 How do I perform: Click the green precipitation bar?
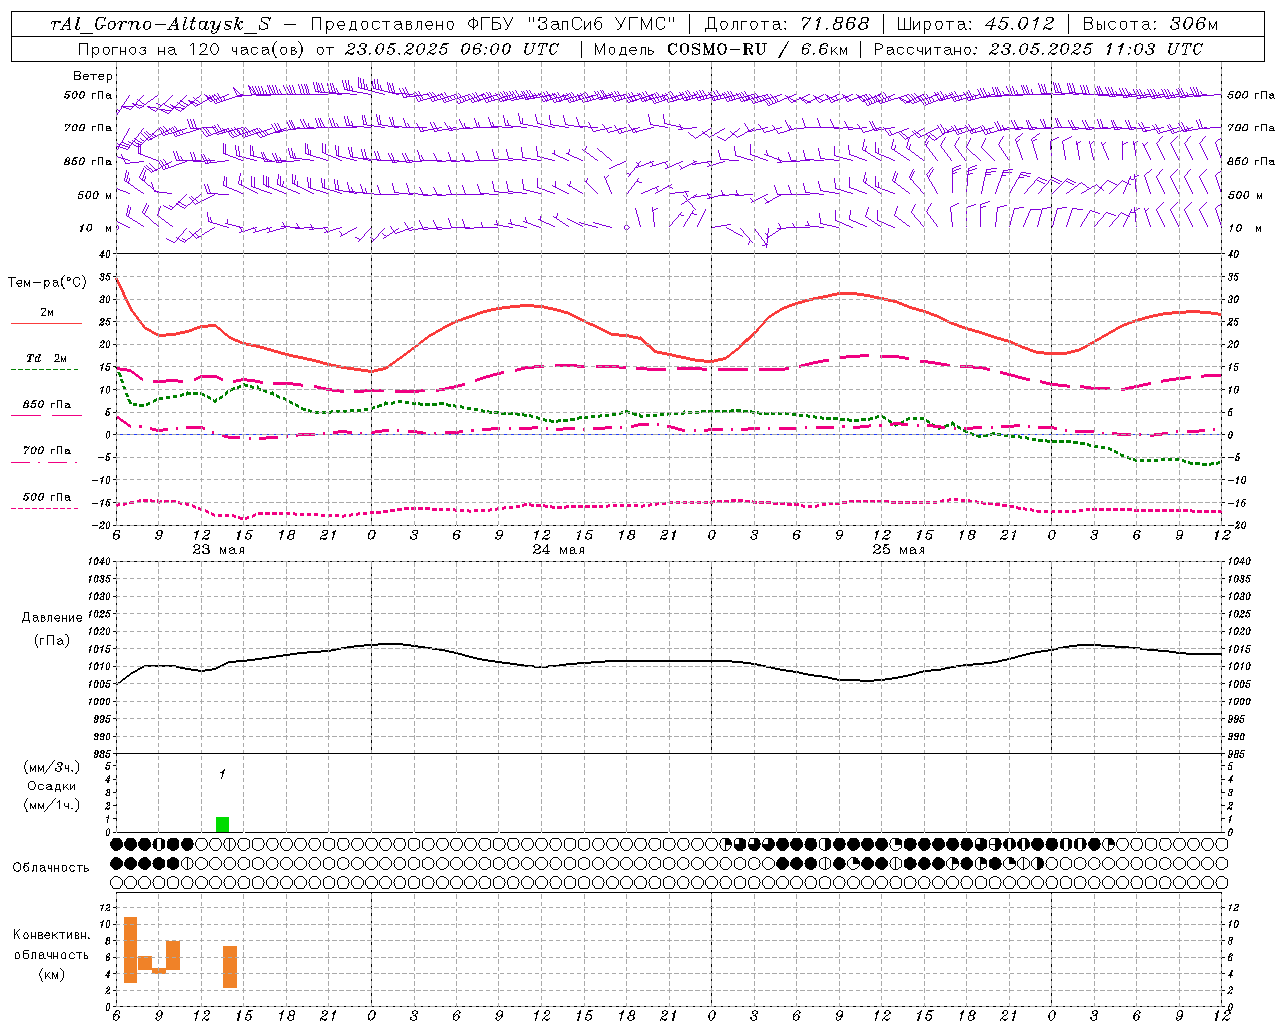(222, 824)
